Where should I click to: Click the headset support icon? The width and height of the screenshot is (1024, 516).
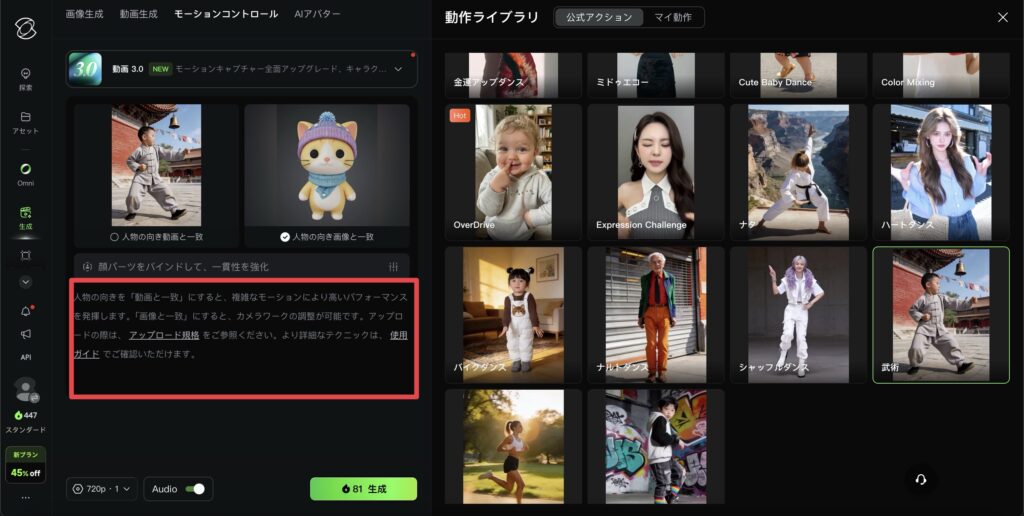(920, 479)
